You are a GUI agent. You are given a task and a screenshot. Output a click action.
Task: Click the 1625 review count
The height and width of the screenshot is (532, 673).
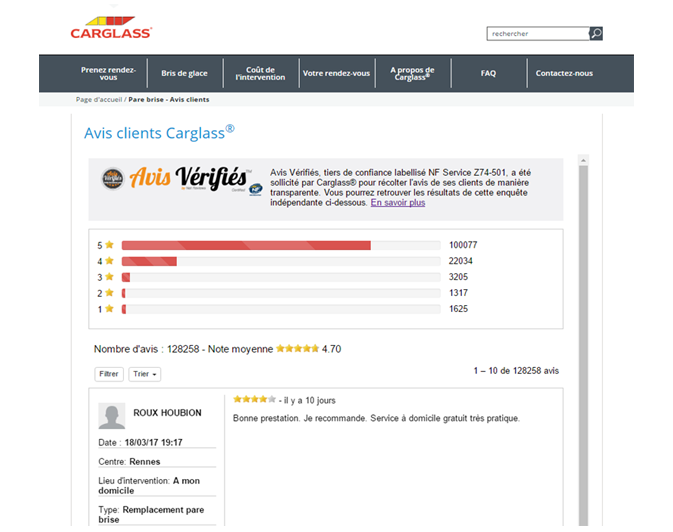tap(458, 309)
